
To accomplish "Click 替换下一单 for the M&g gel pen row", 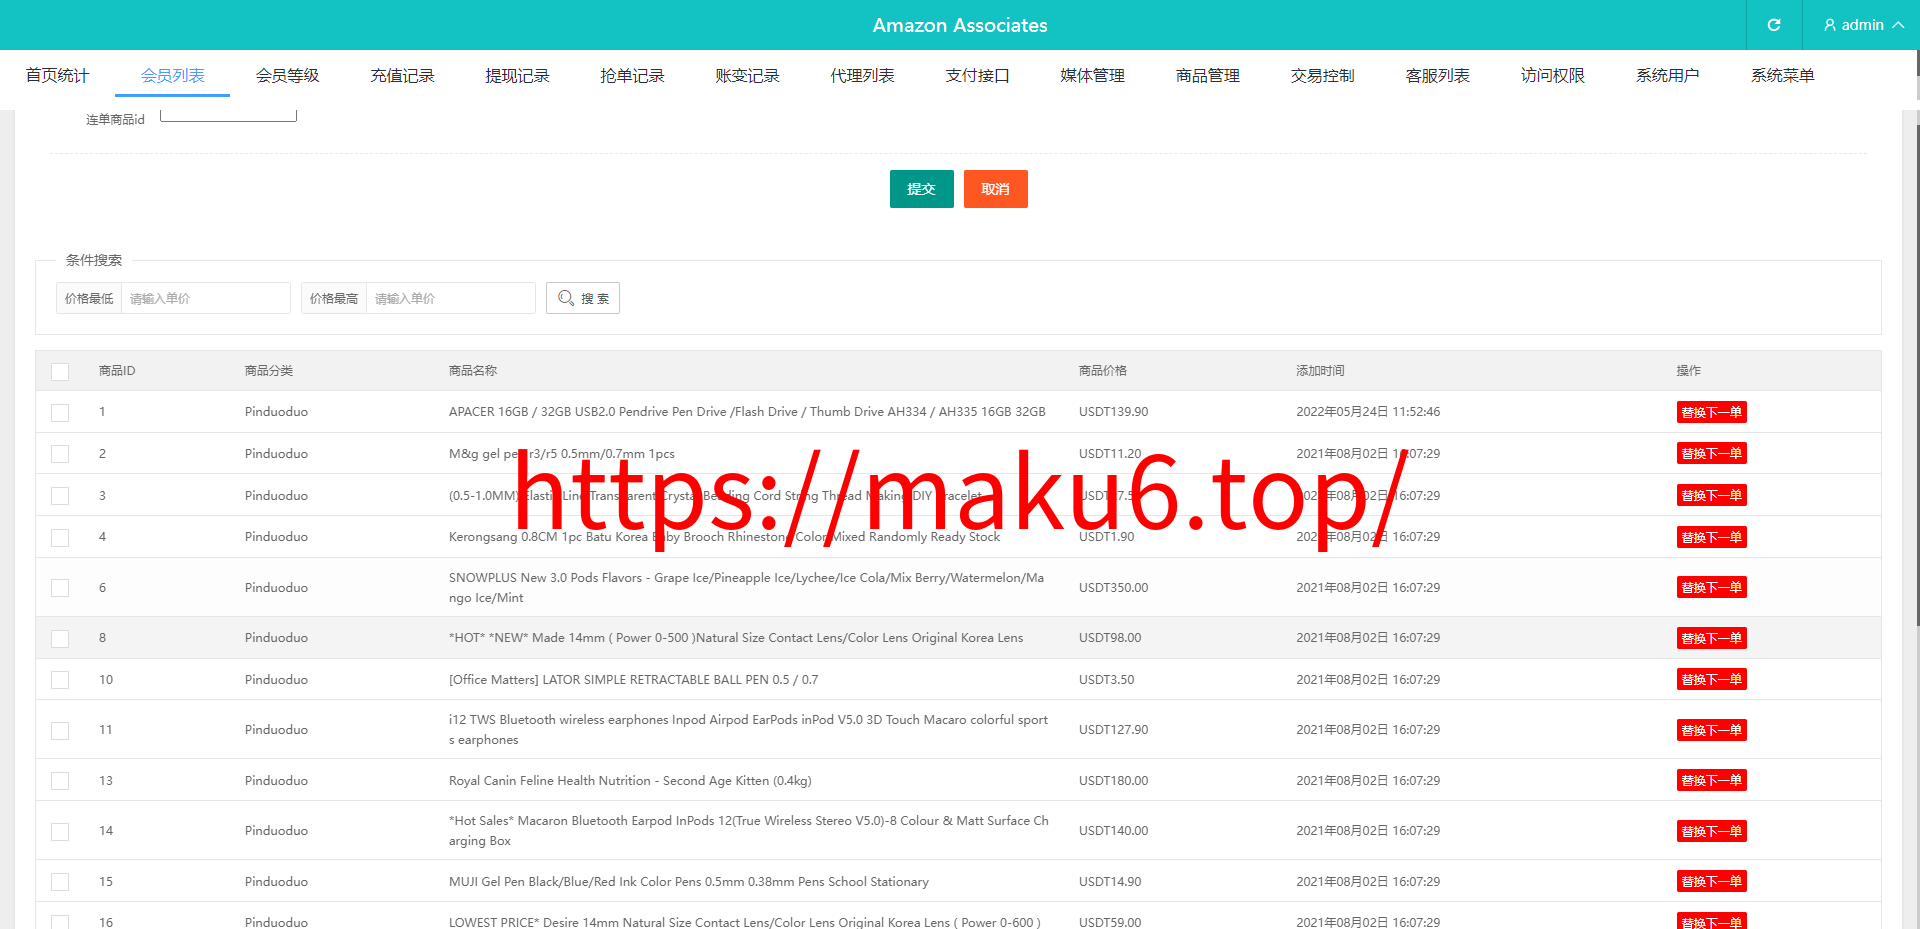I will point(1711,454).
